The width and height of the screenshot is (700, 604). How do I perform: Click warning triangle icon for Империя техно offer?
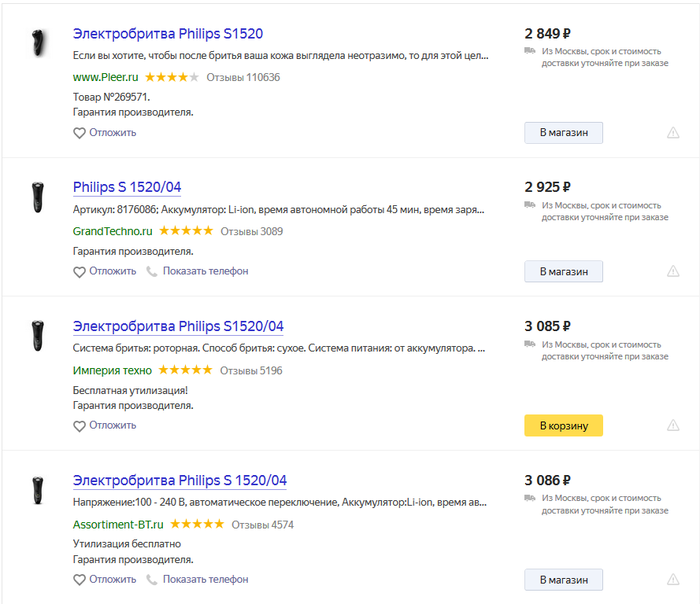(673, 425)
